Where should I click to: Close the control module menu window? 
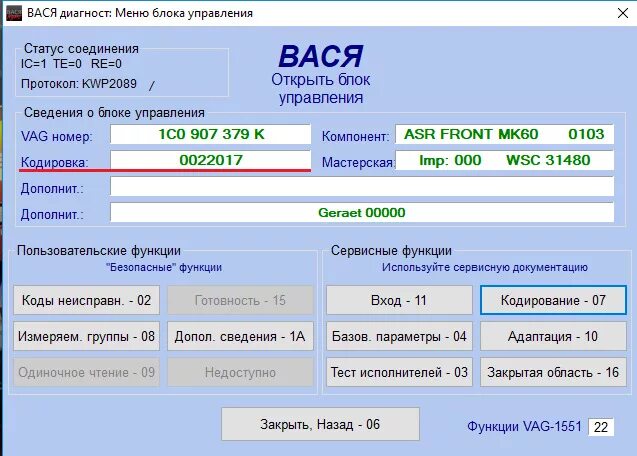pos(622,13)
